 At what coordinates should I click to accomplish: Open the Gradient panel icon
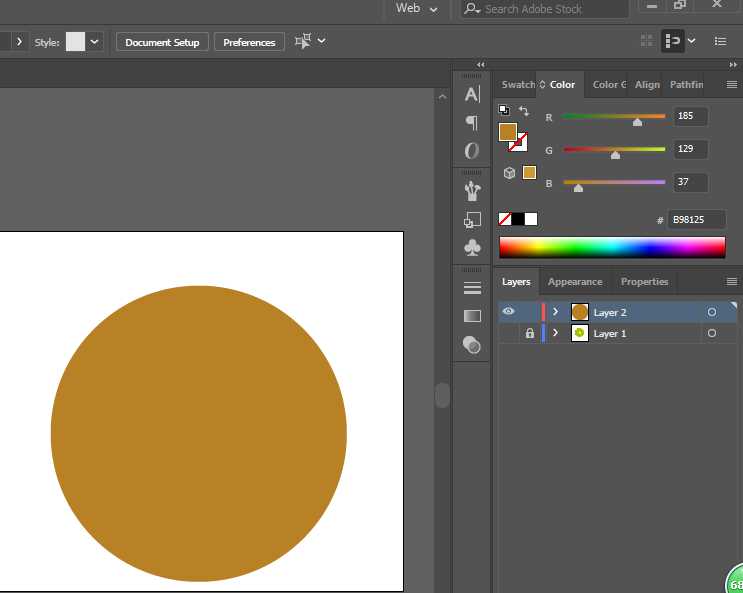tap(472, 316)
